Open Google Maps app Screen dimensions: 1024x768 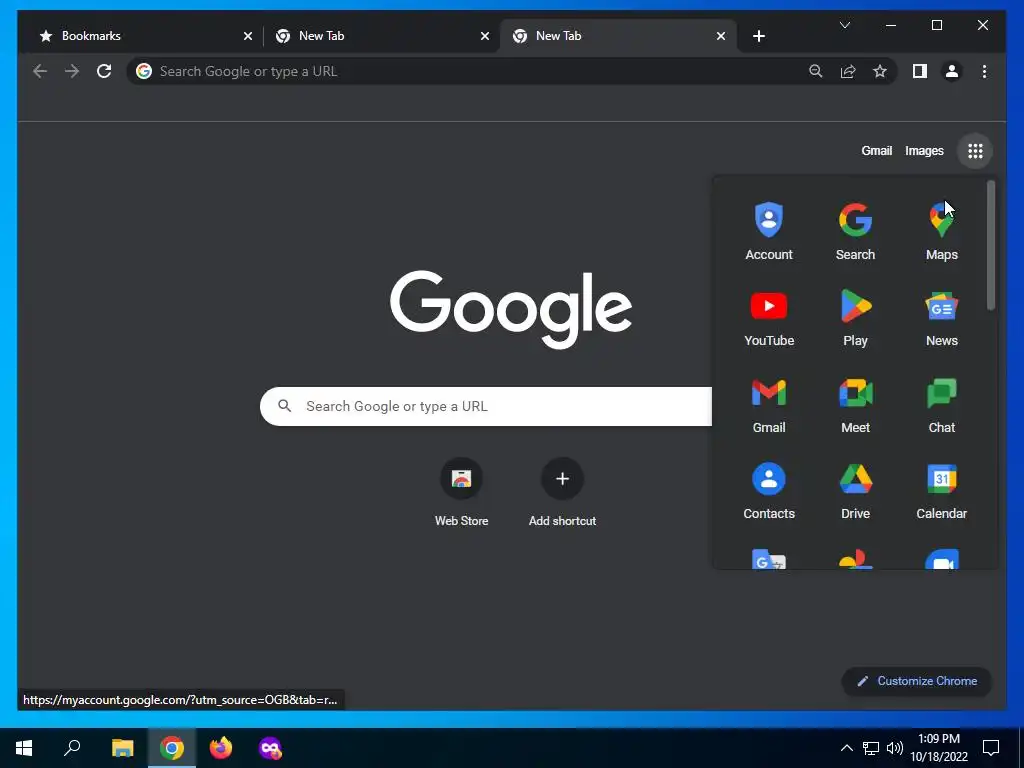tap(941, 231)
